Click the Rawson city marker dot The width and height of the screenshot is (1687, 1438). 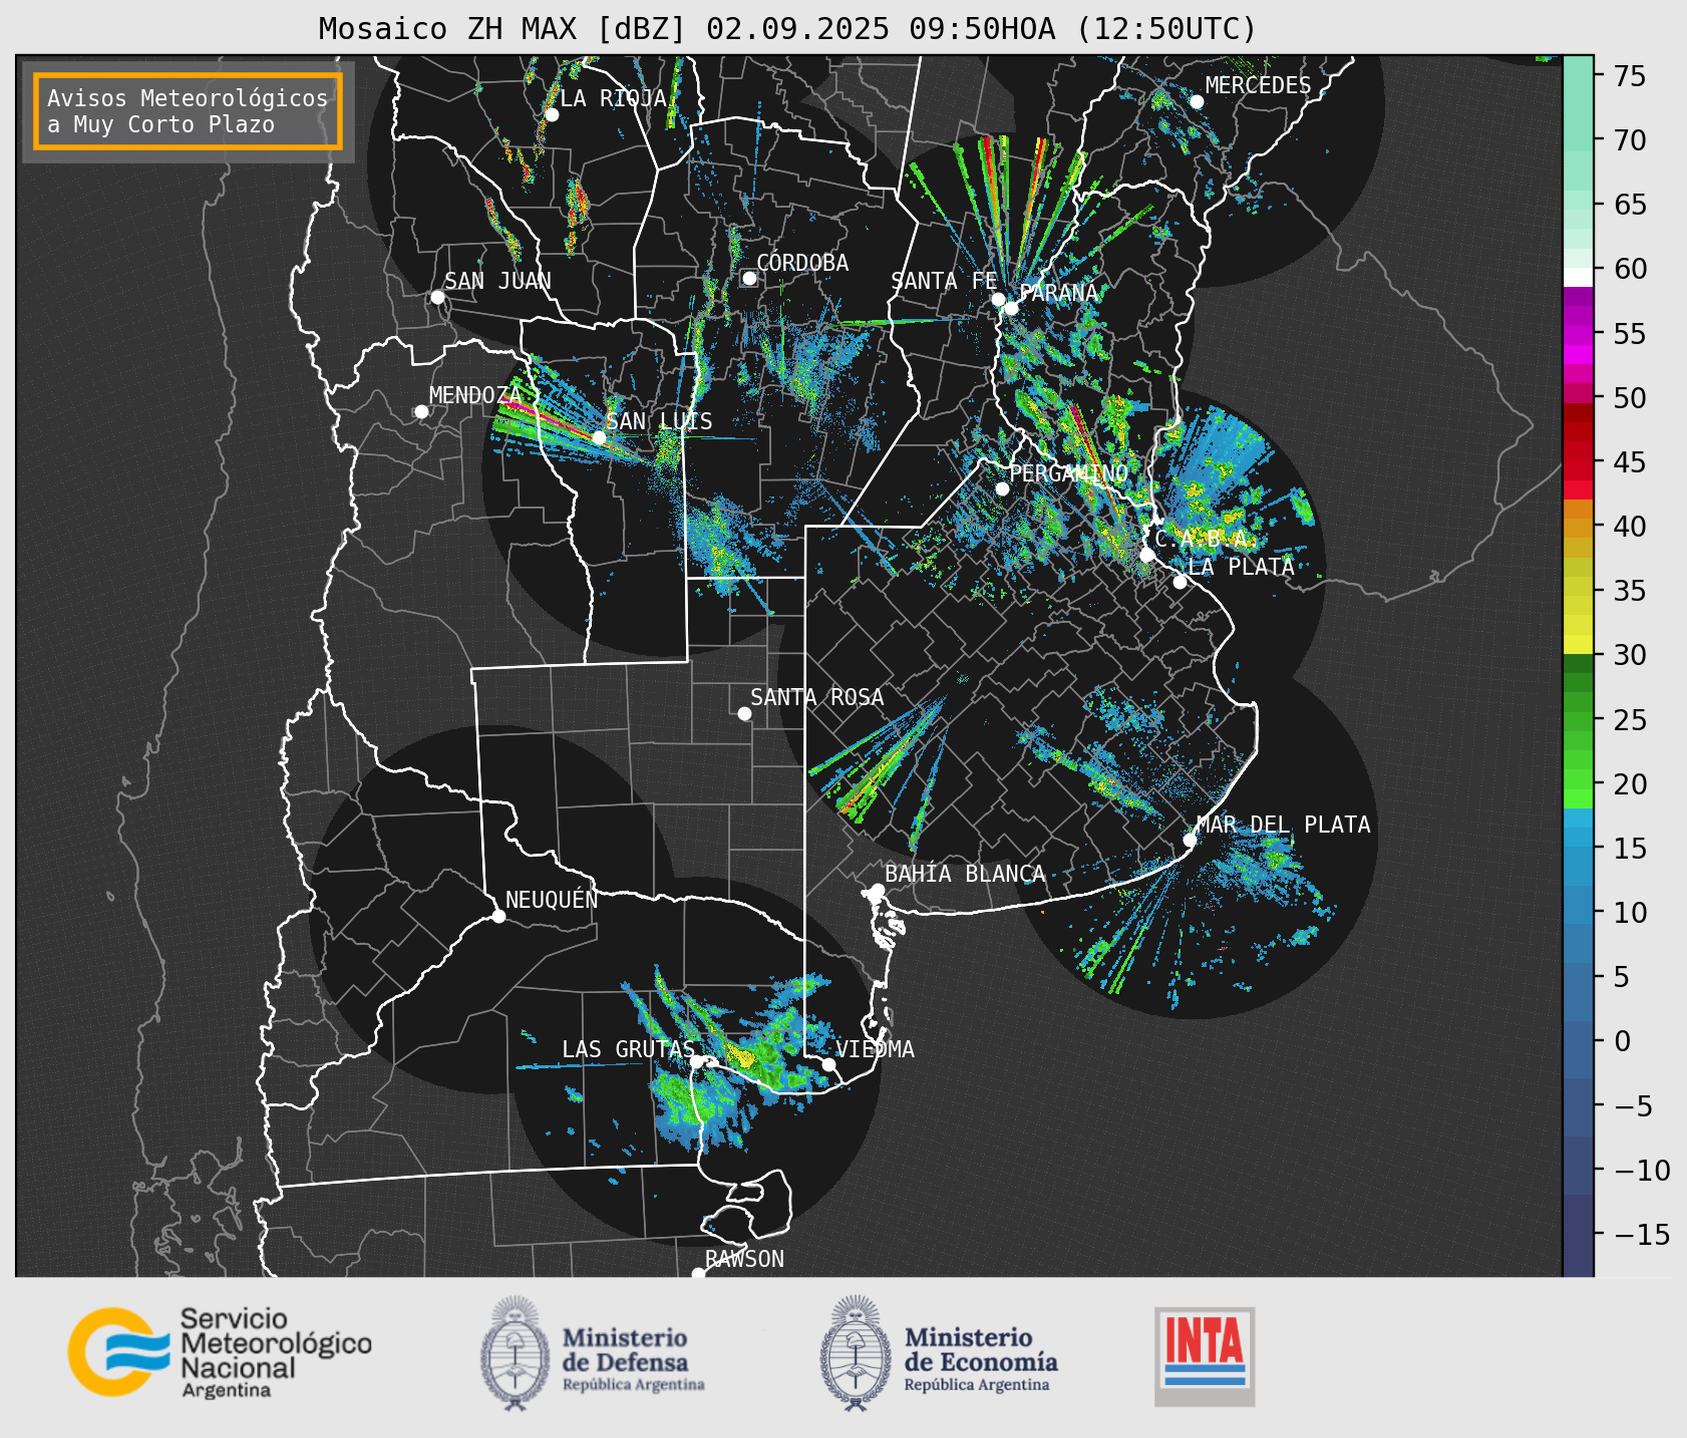698,1274
